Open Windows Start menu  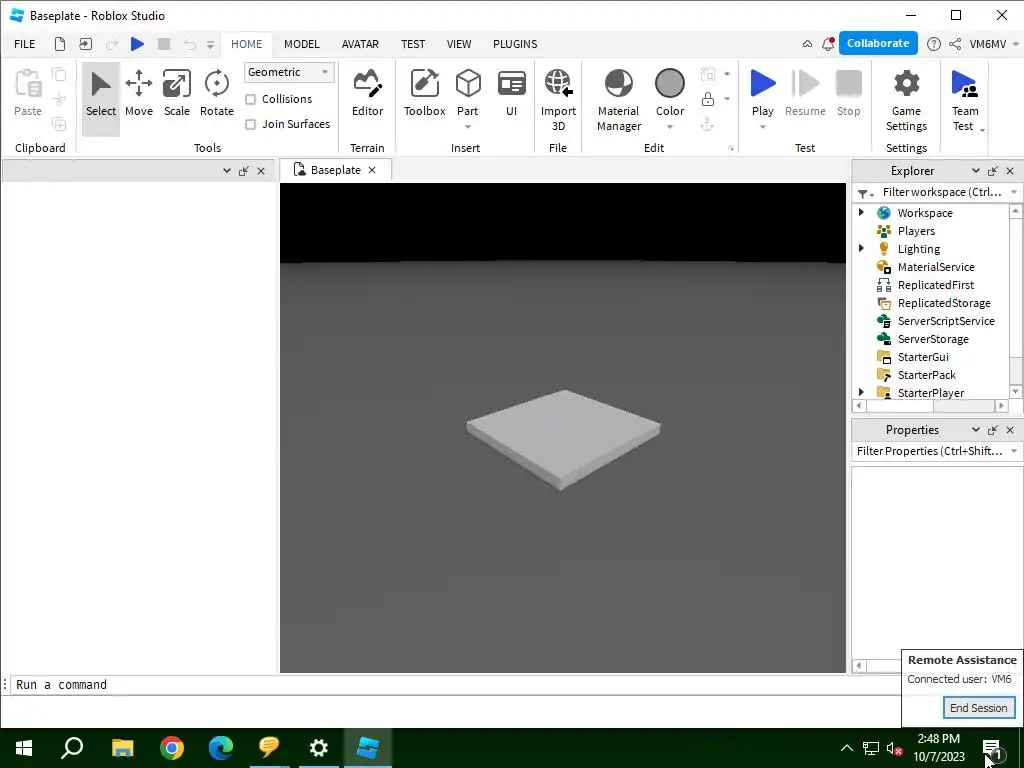point(24,748)
